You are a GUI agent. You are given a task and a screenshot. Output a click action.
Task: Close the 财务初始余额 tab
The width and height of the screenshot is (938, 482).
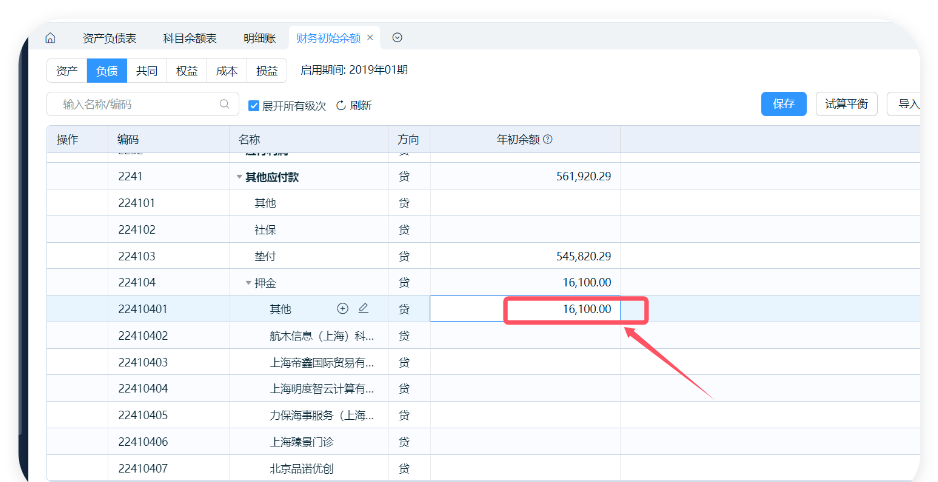[370, 38]
